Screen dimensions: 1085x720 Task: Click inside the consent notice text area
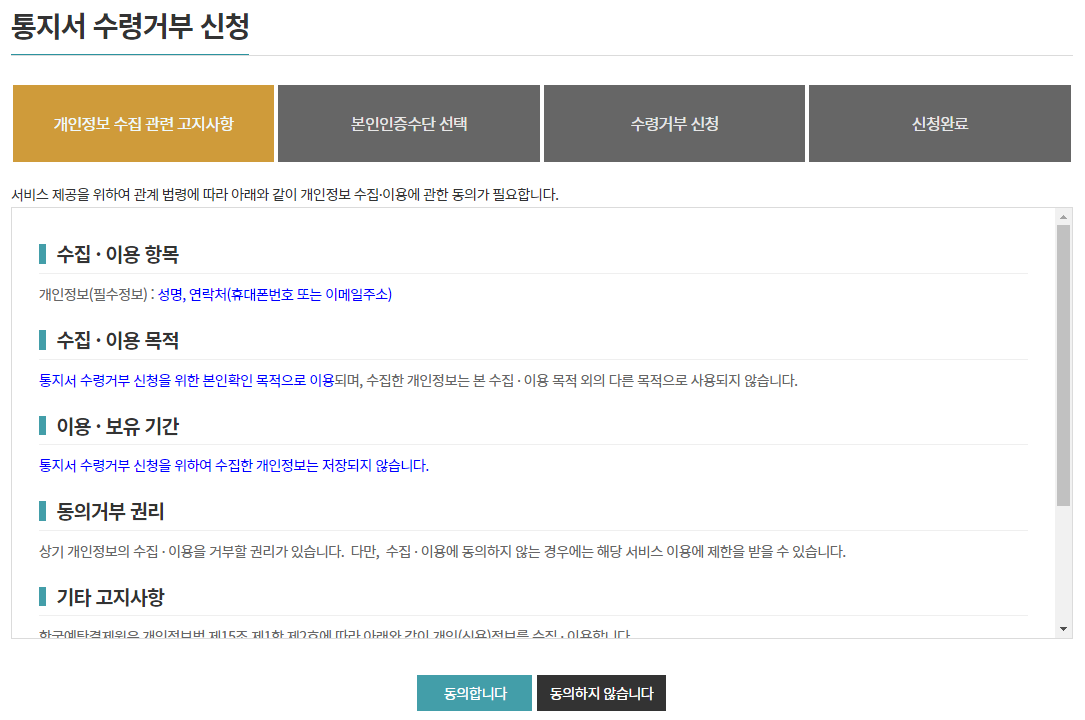coord(540,420)
